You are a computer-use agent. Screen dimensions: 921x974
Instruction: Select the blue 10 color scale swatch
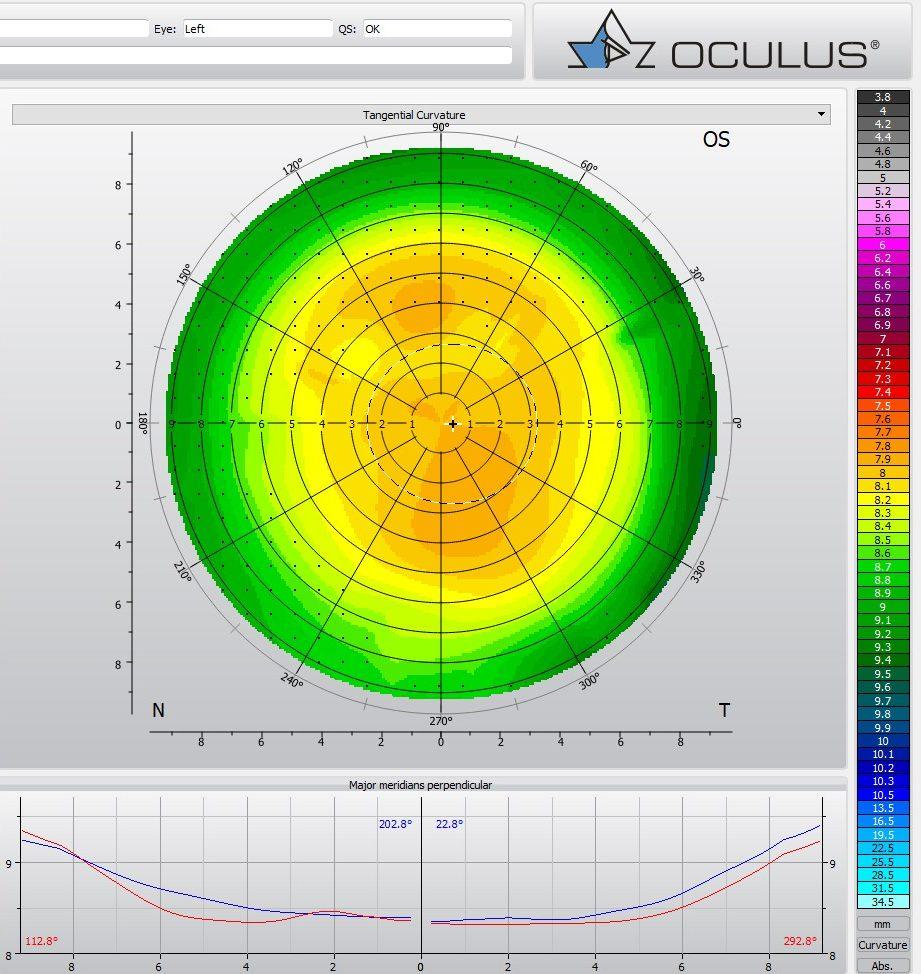[x=882, y=741]
